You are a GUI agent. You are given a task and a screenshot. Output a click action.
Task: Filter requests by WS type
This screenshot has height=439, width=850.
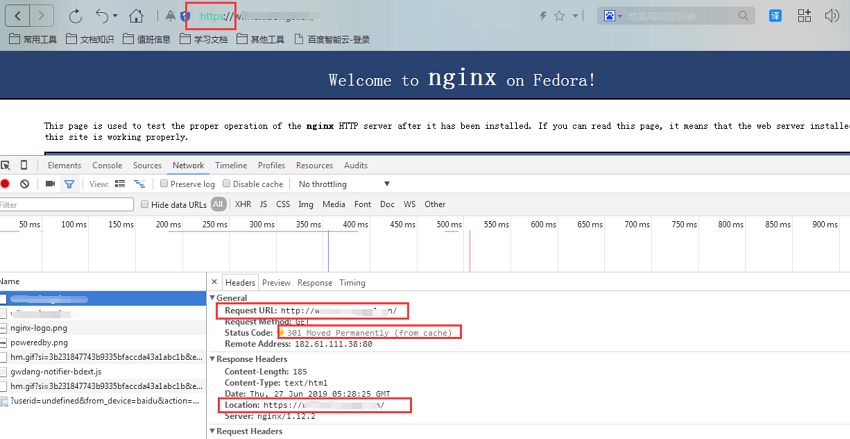[x=409, y=204]
